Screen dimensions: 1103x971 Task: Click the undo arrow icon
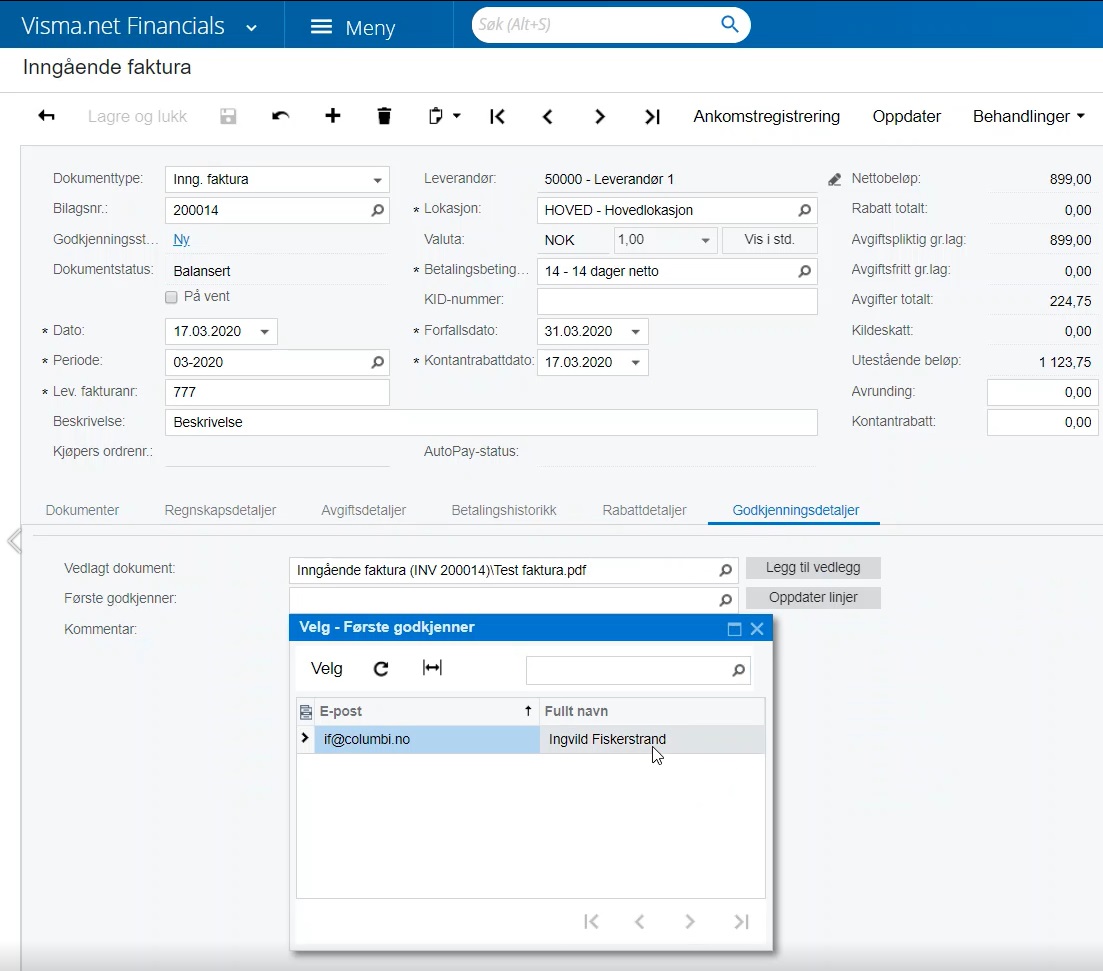pyautogui.click(x=281, y=116)
